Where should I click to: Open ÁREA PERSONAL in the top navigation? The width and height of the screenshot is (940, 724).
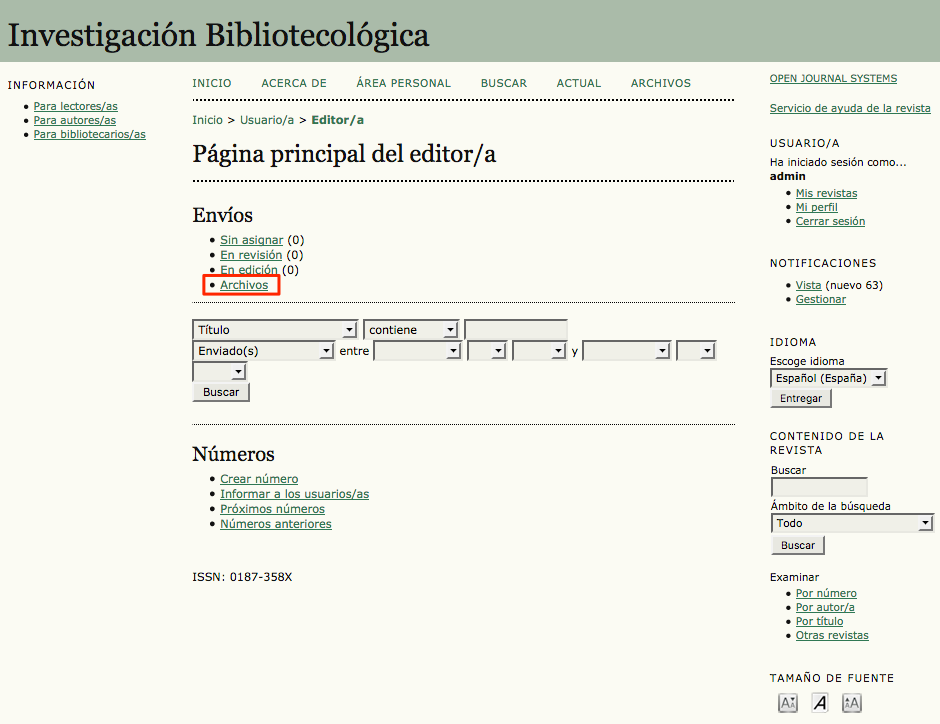[403, 83]
